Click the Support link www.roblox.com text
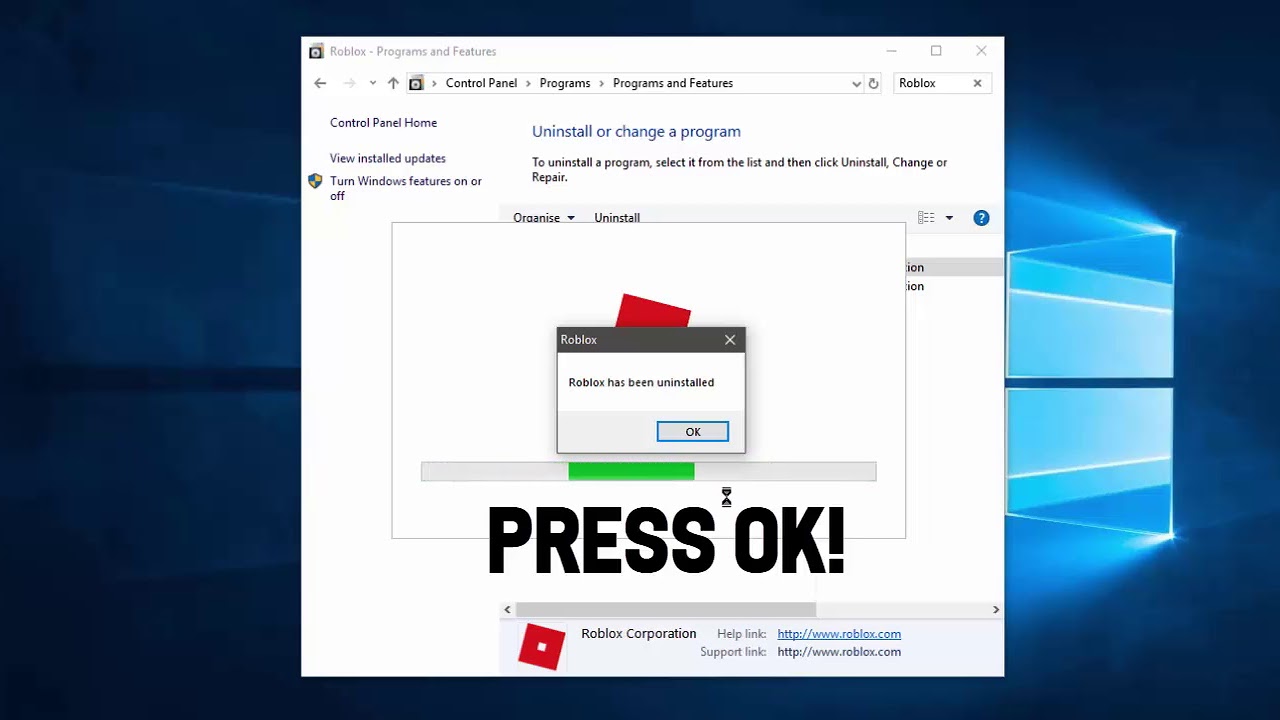Screen dimensions: 1280x720 pyautogui.click(x=839, y=652)
